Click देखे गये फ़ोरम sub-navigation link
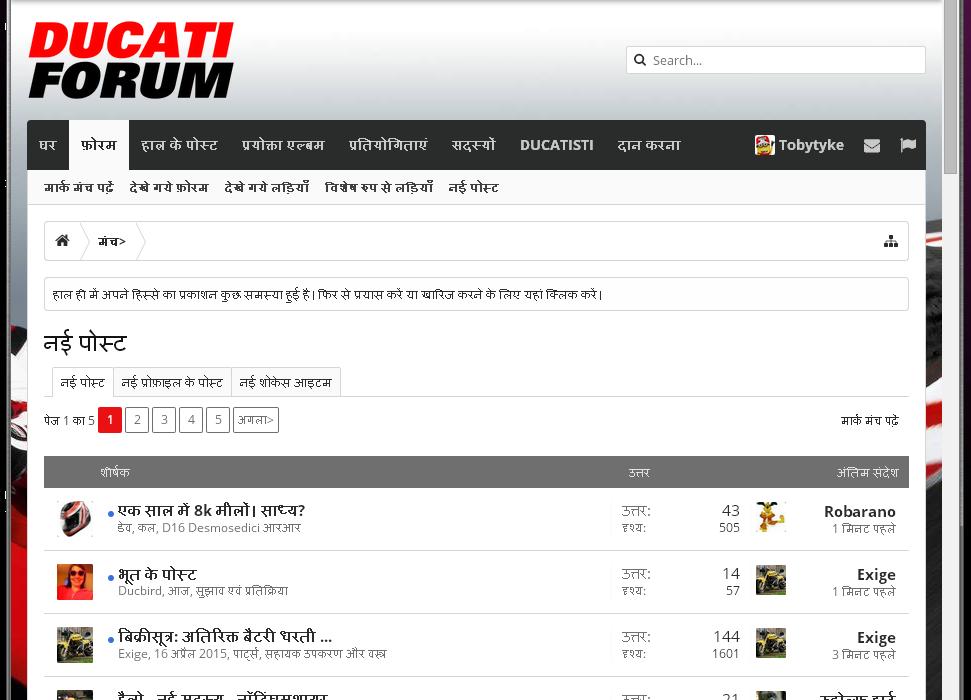 [x=168, y=187]
